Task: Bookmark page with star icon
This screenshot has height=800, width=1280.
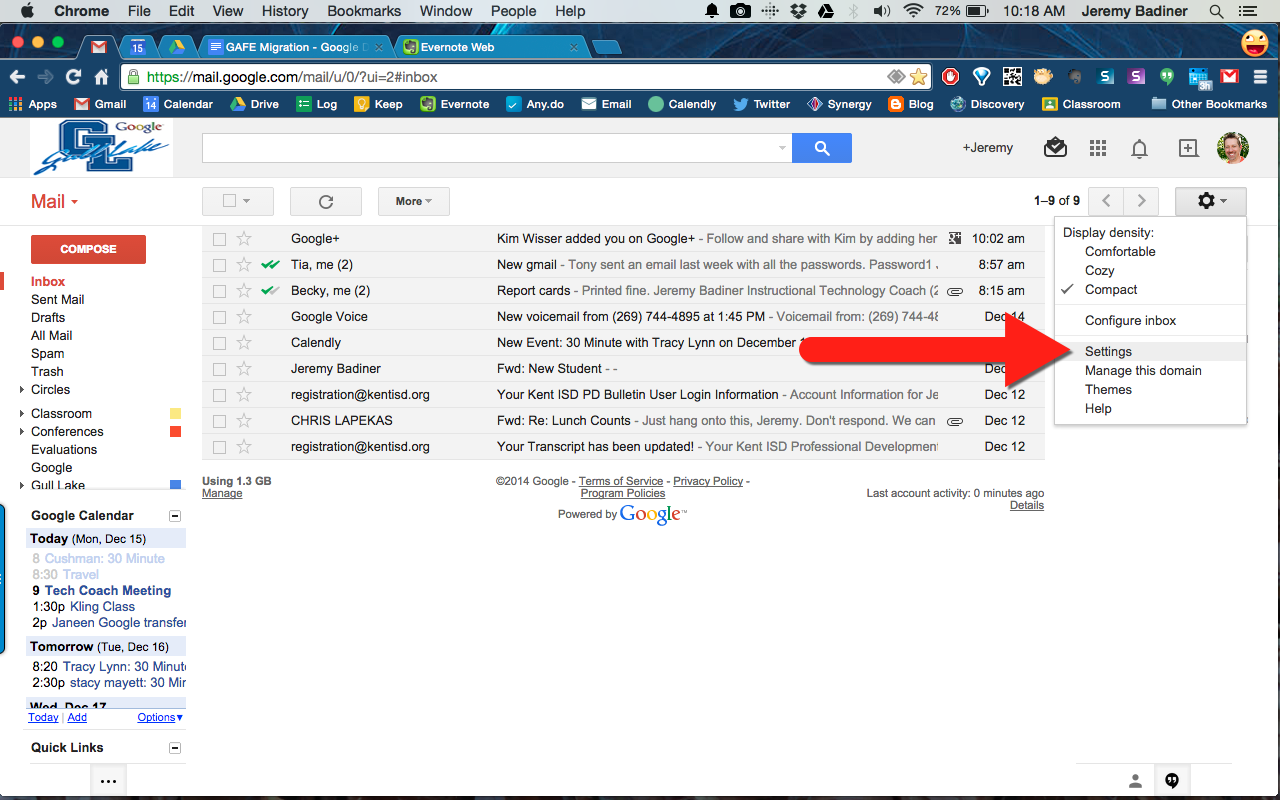Action: tap(918, 77)
